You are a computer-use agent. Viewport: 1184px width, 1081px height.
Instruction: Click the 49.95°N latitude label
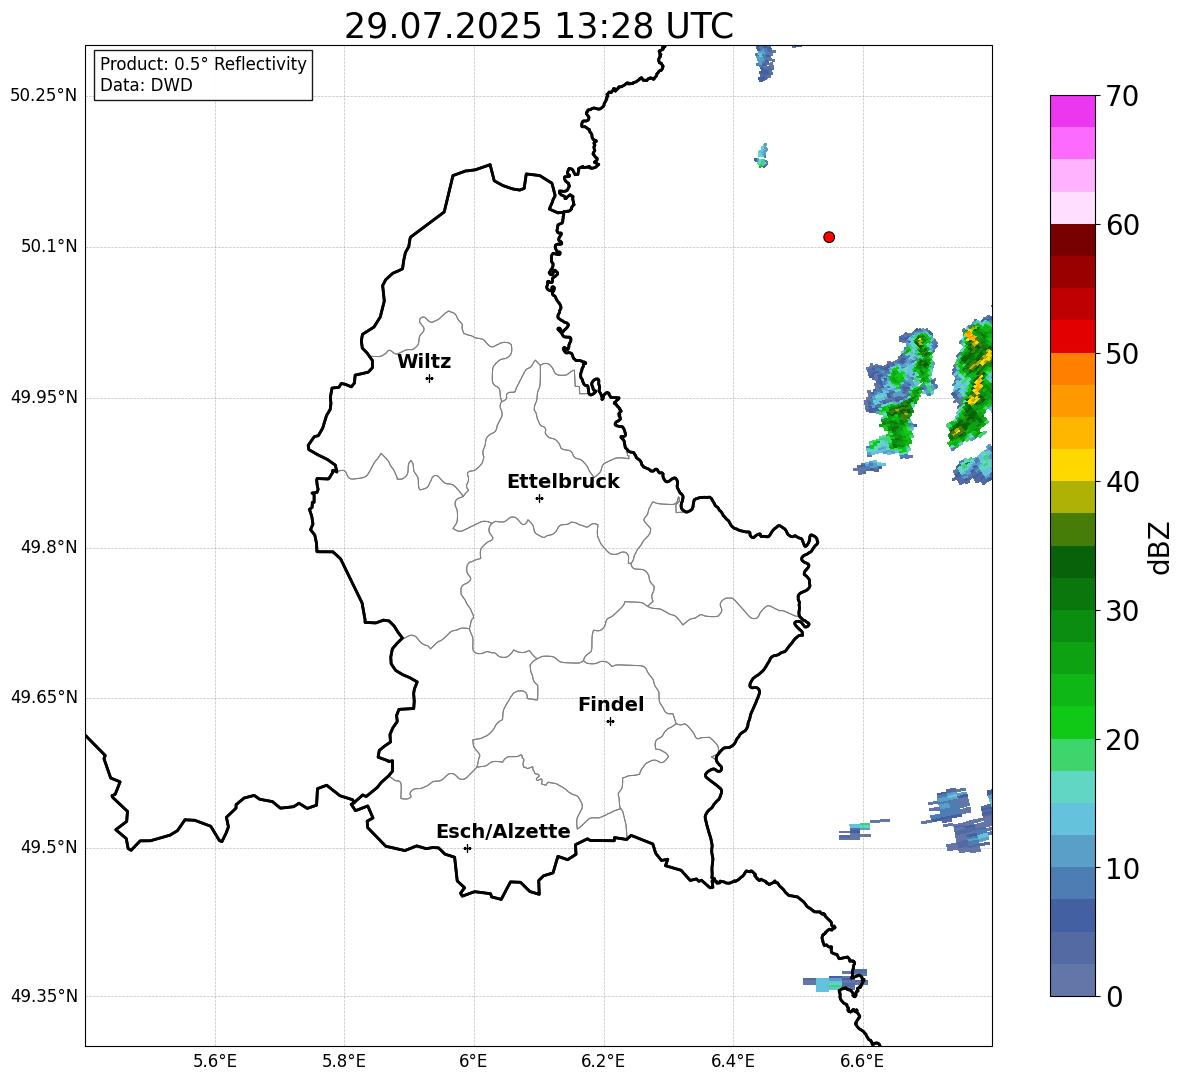coord(44,396)
